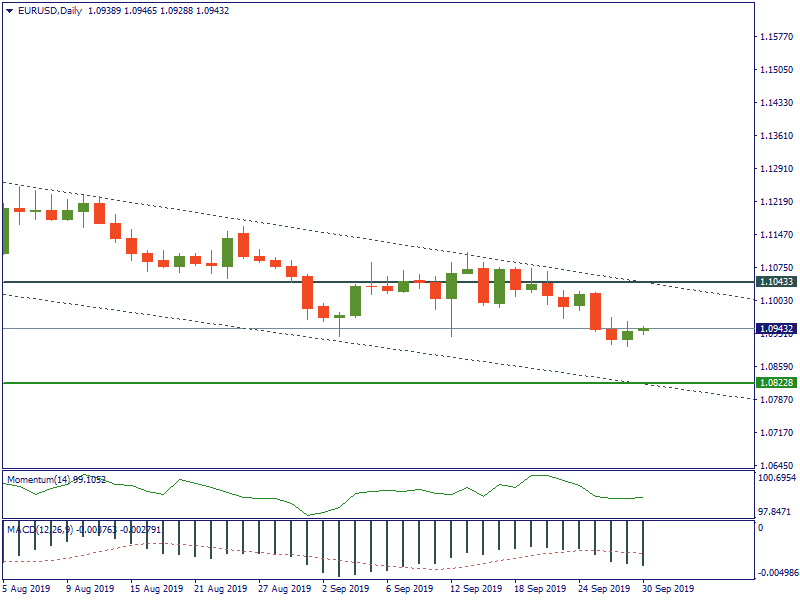
Task: Click the 1.07870 price scale value
Action: pos(776,400)
